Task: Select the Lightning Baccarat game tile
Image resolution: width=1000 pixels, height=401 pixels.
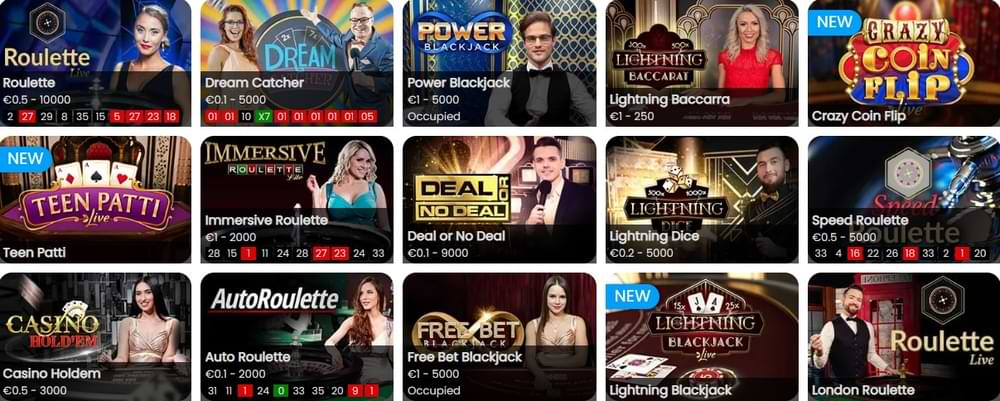Action: (x=702, y=63)
